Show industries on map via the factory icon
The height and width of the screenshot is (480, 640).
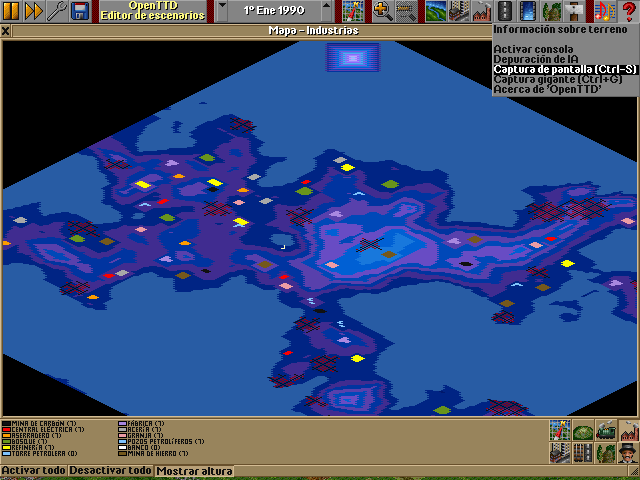pyautogui.click(x=629, y=430)
